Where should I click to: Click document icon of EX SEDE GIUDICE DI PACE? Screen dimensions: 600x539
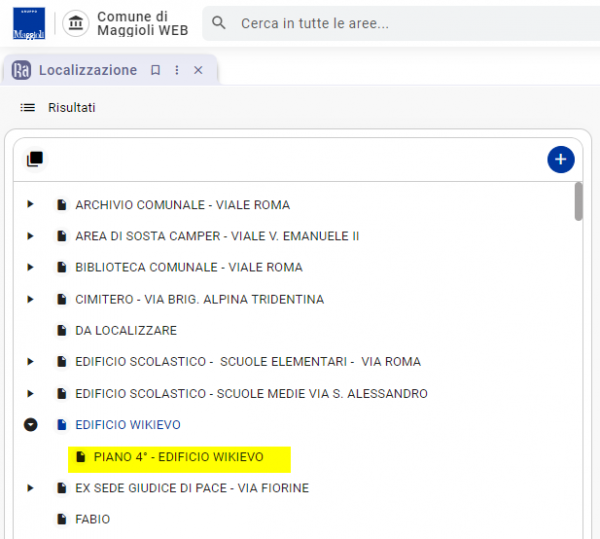click(62, 488)
